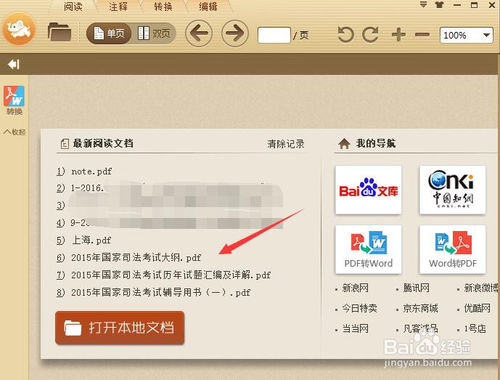500x380 pixels.
Task: Open the title bar menu dropdown arrow
Action: [423, 5]
